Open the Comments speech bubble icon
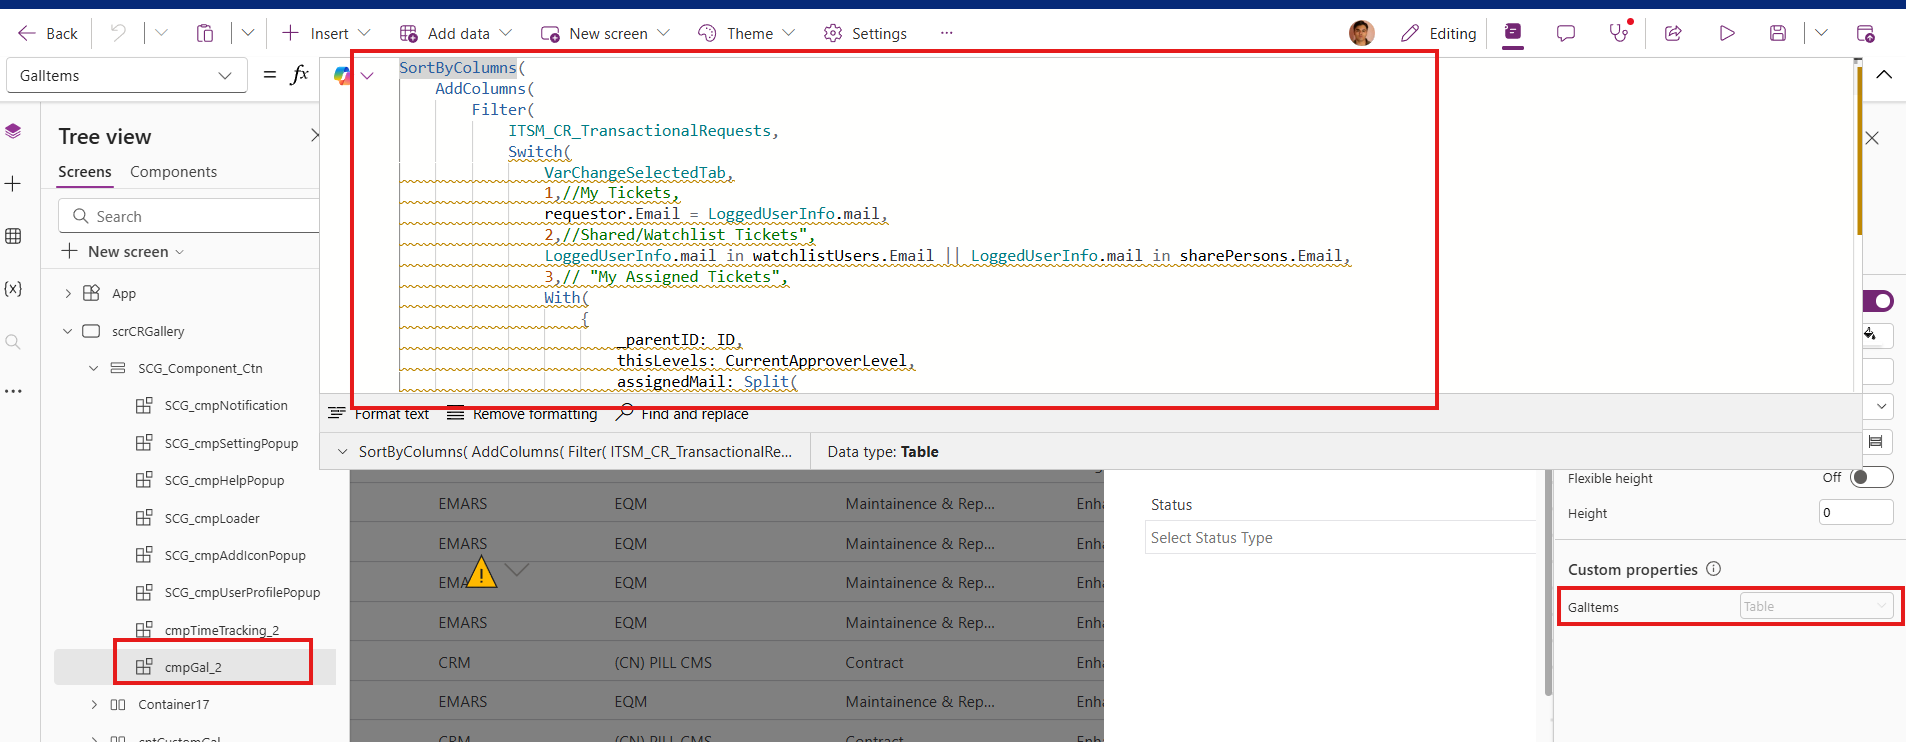Screen dimensions: 1906x742 point(1566,33)
